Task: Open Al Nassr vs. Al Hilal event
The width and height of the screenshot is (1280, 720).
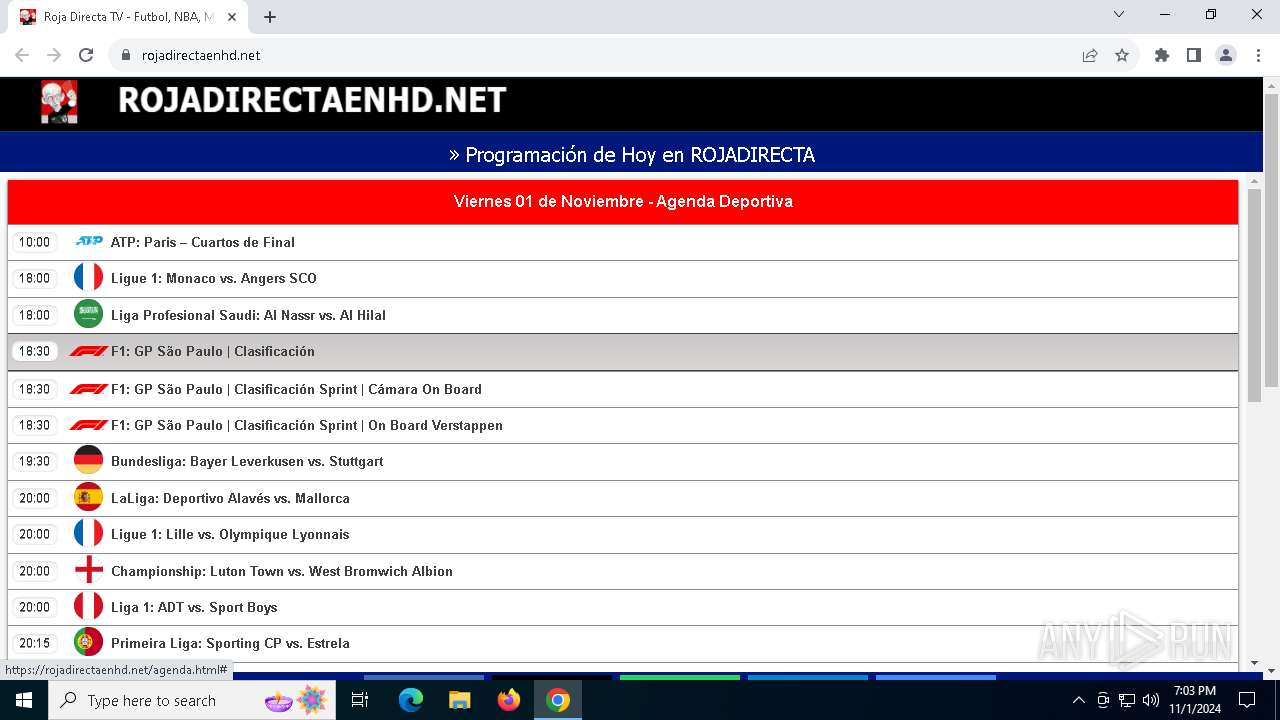Action: (248, 315)
